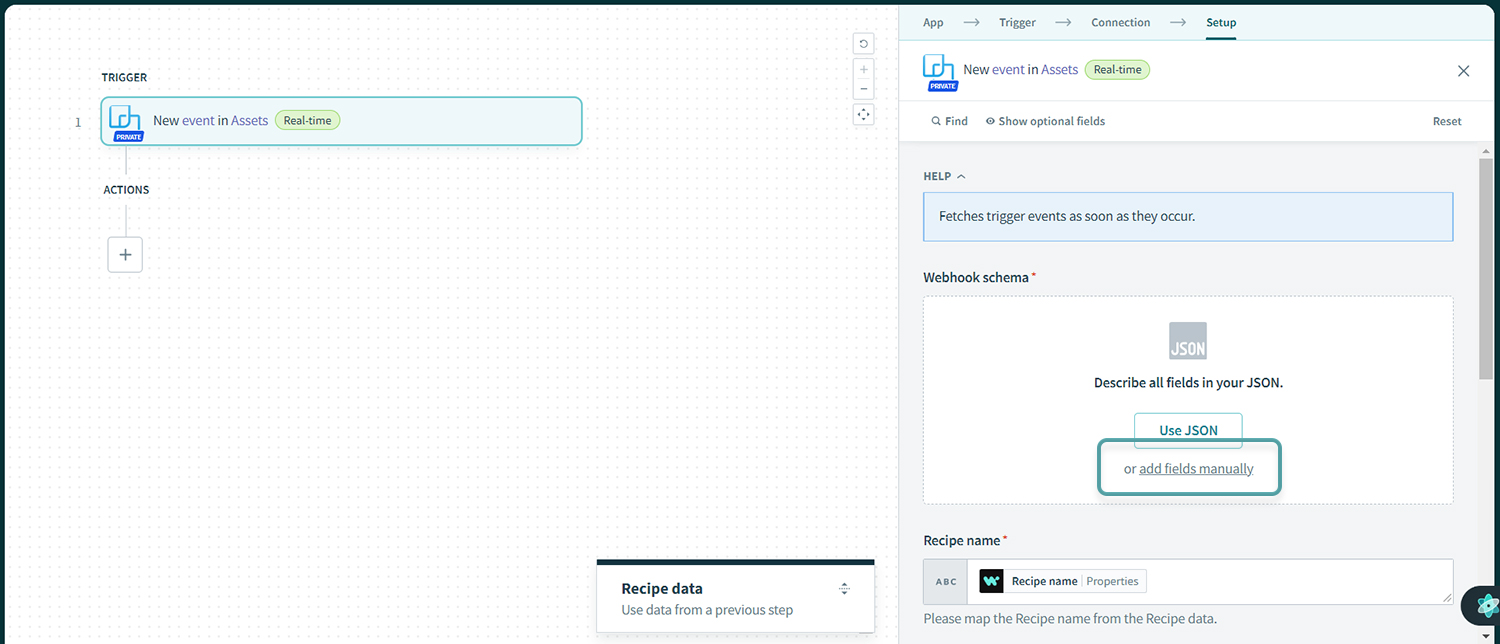This screenshot has width=1500, height=644.
Task: Click the Real-time badge in the trigger step
Action: pyautogui.click(x=307, y=120)
